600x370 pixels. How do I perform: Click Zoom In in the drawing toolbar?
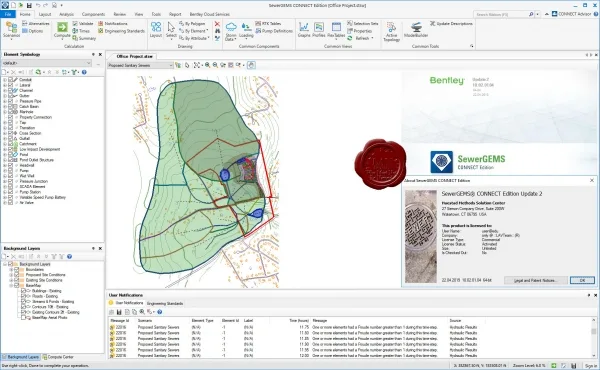point(207,65)
